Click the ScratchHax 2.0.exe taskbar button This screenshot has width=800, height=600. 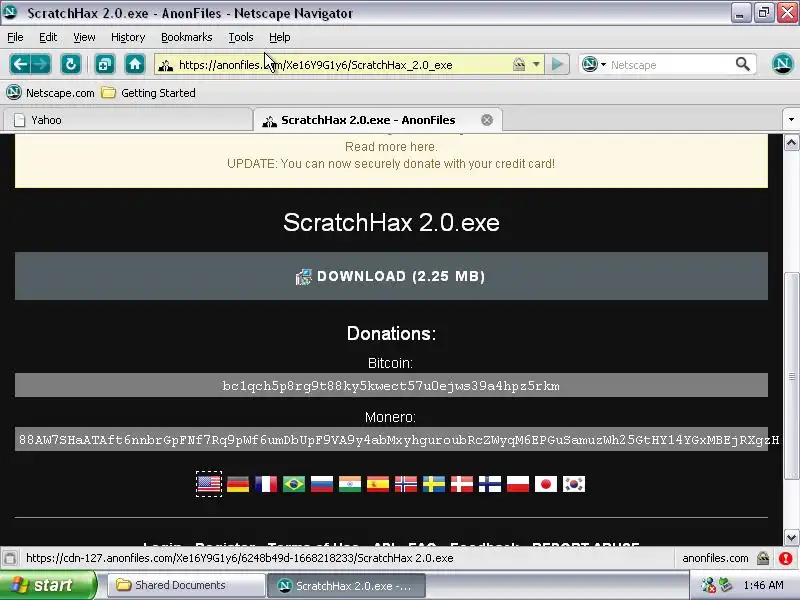346,586
